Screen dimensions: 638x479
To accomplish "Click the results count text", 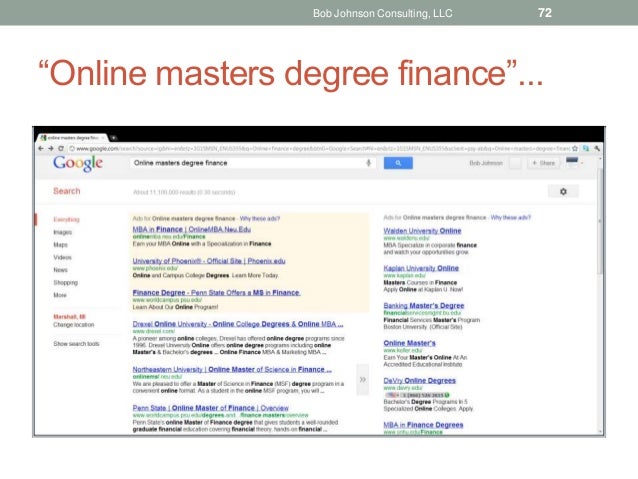I will (x=184, y=192).
